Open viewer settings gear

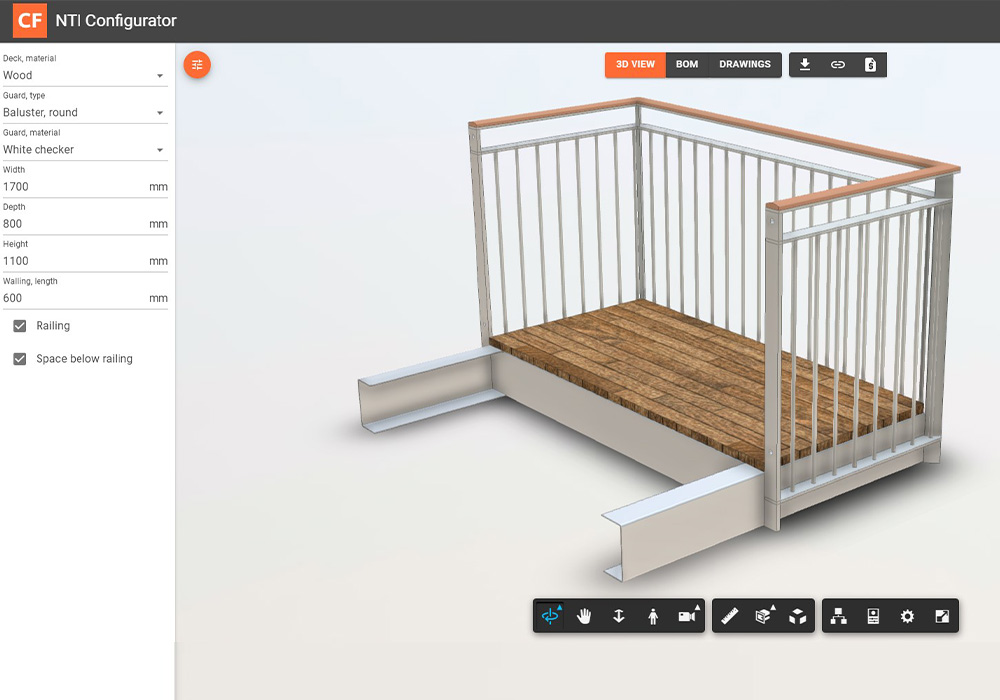tap(907, 617)
